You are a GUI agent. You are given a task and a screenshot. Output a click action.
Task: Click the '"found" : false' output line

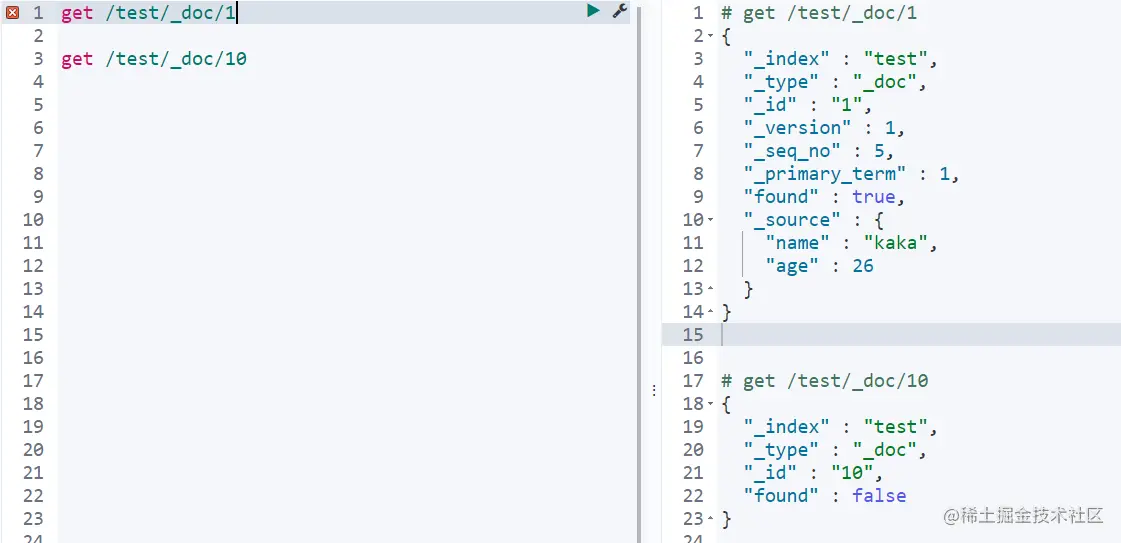(824, 495)
